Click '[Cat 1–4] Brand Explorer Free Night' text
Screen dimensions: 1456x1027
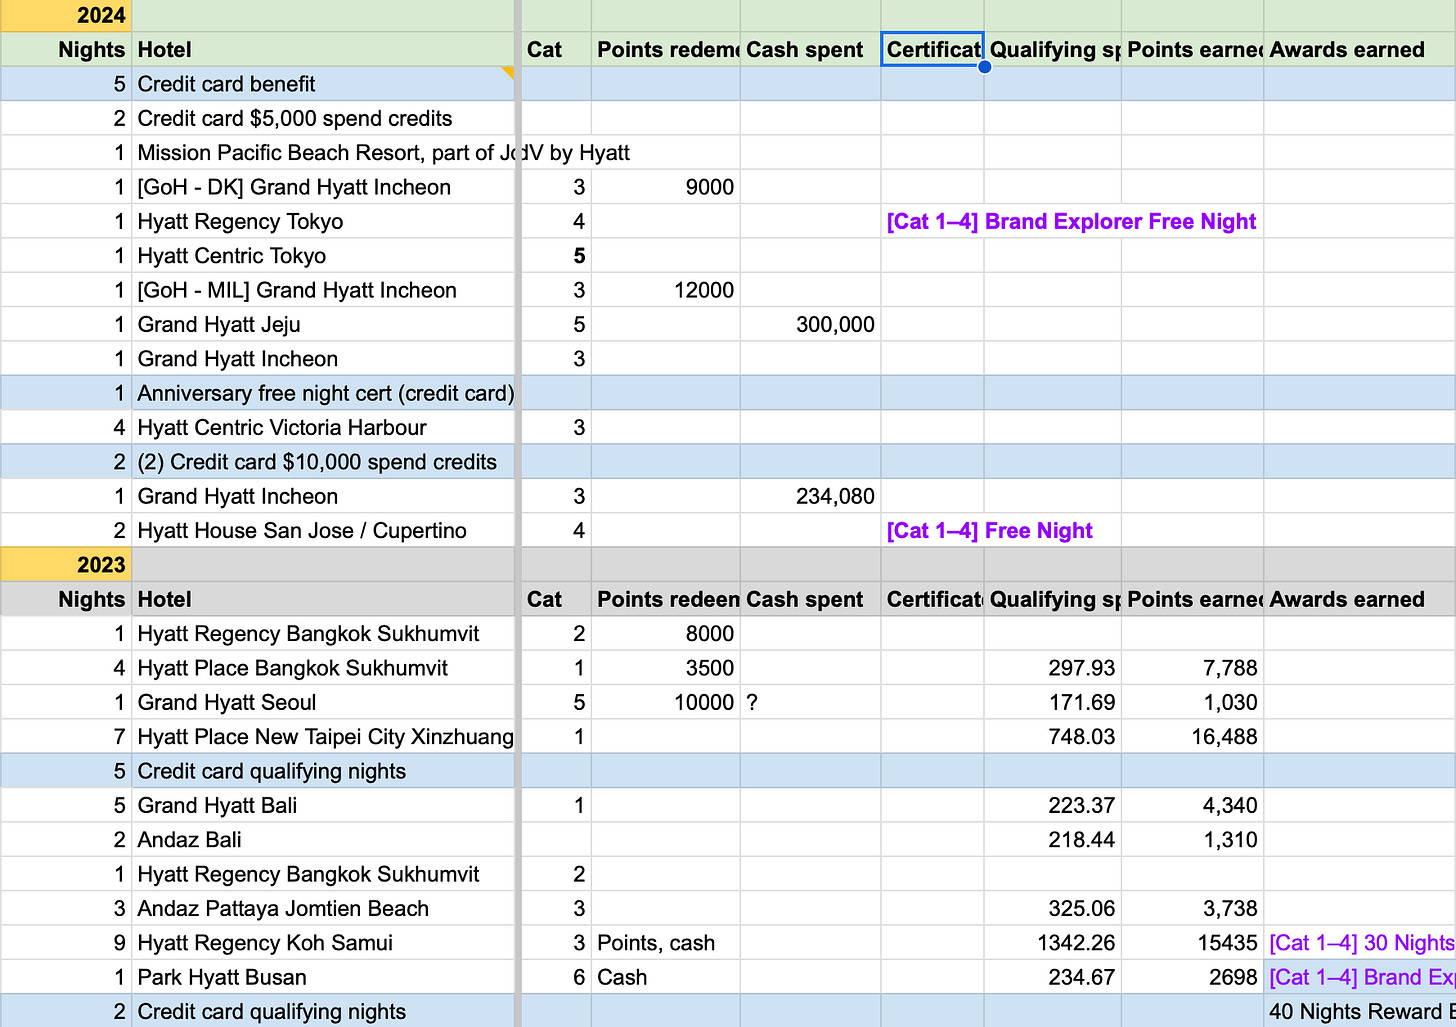1071,222
